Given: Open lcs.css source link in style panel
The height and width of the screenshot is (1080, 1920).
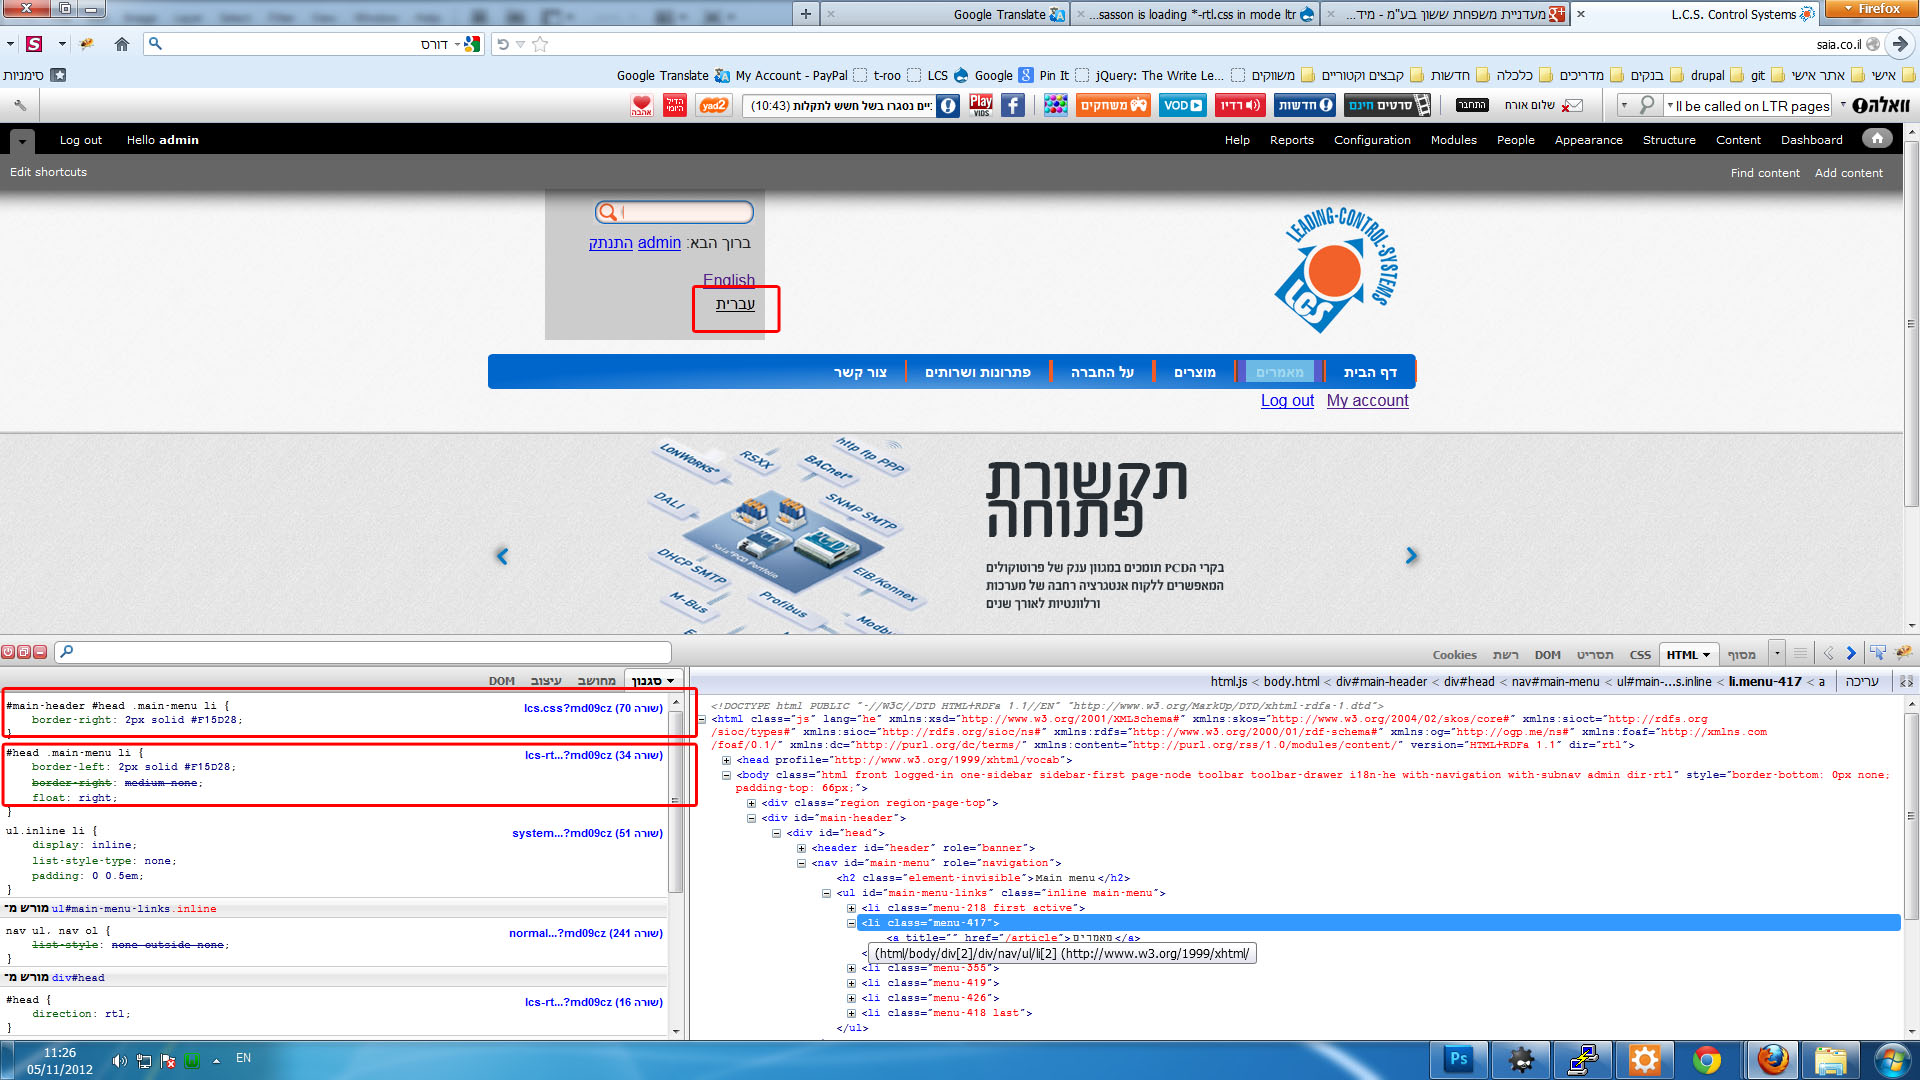Looking at the screenshot, I should pyautogui.click(x=593, y=707).
